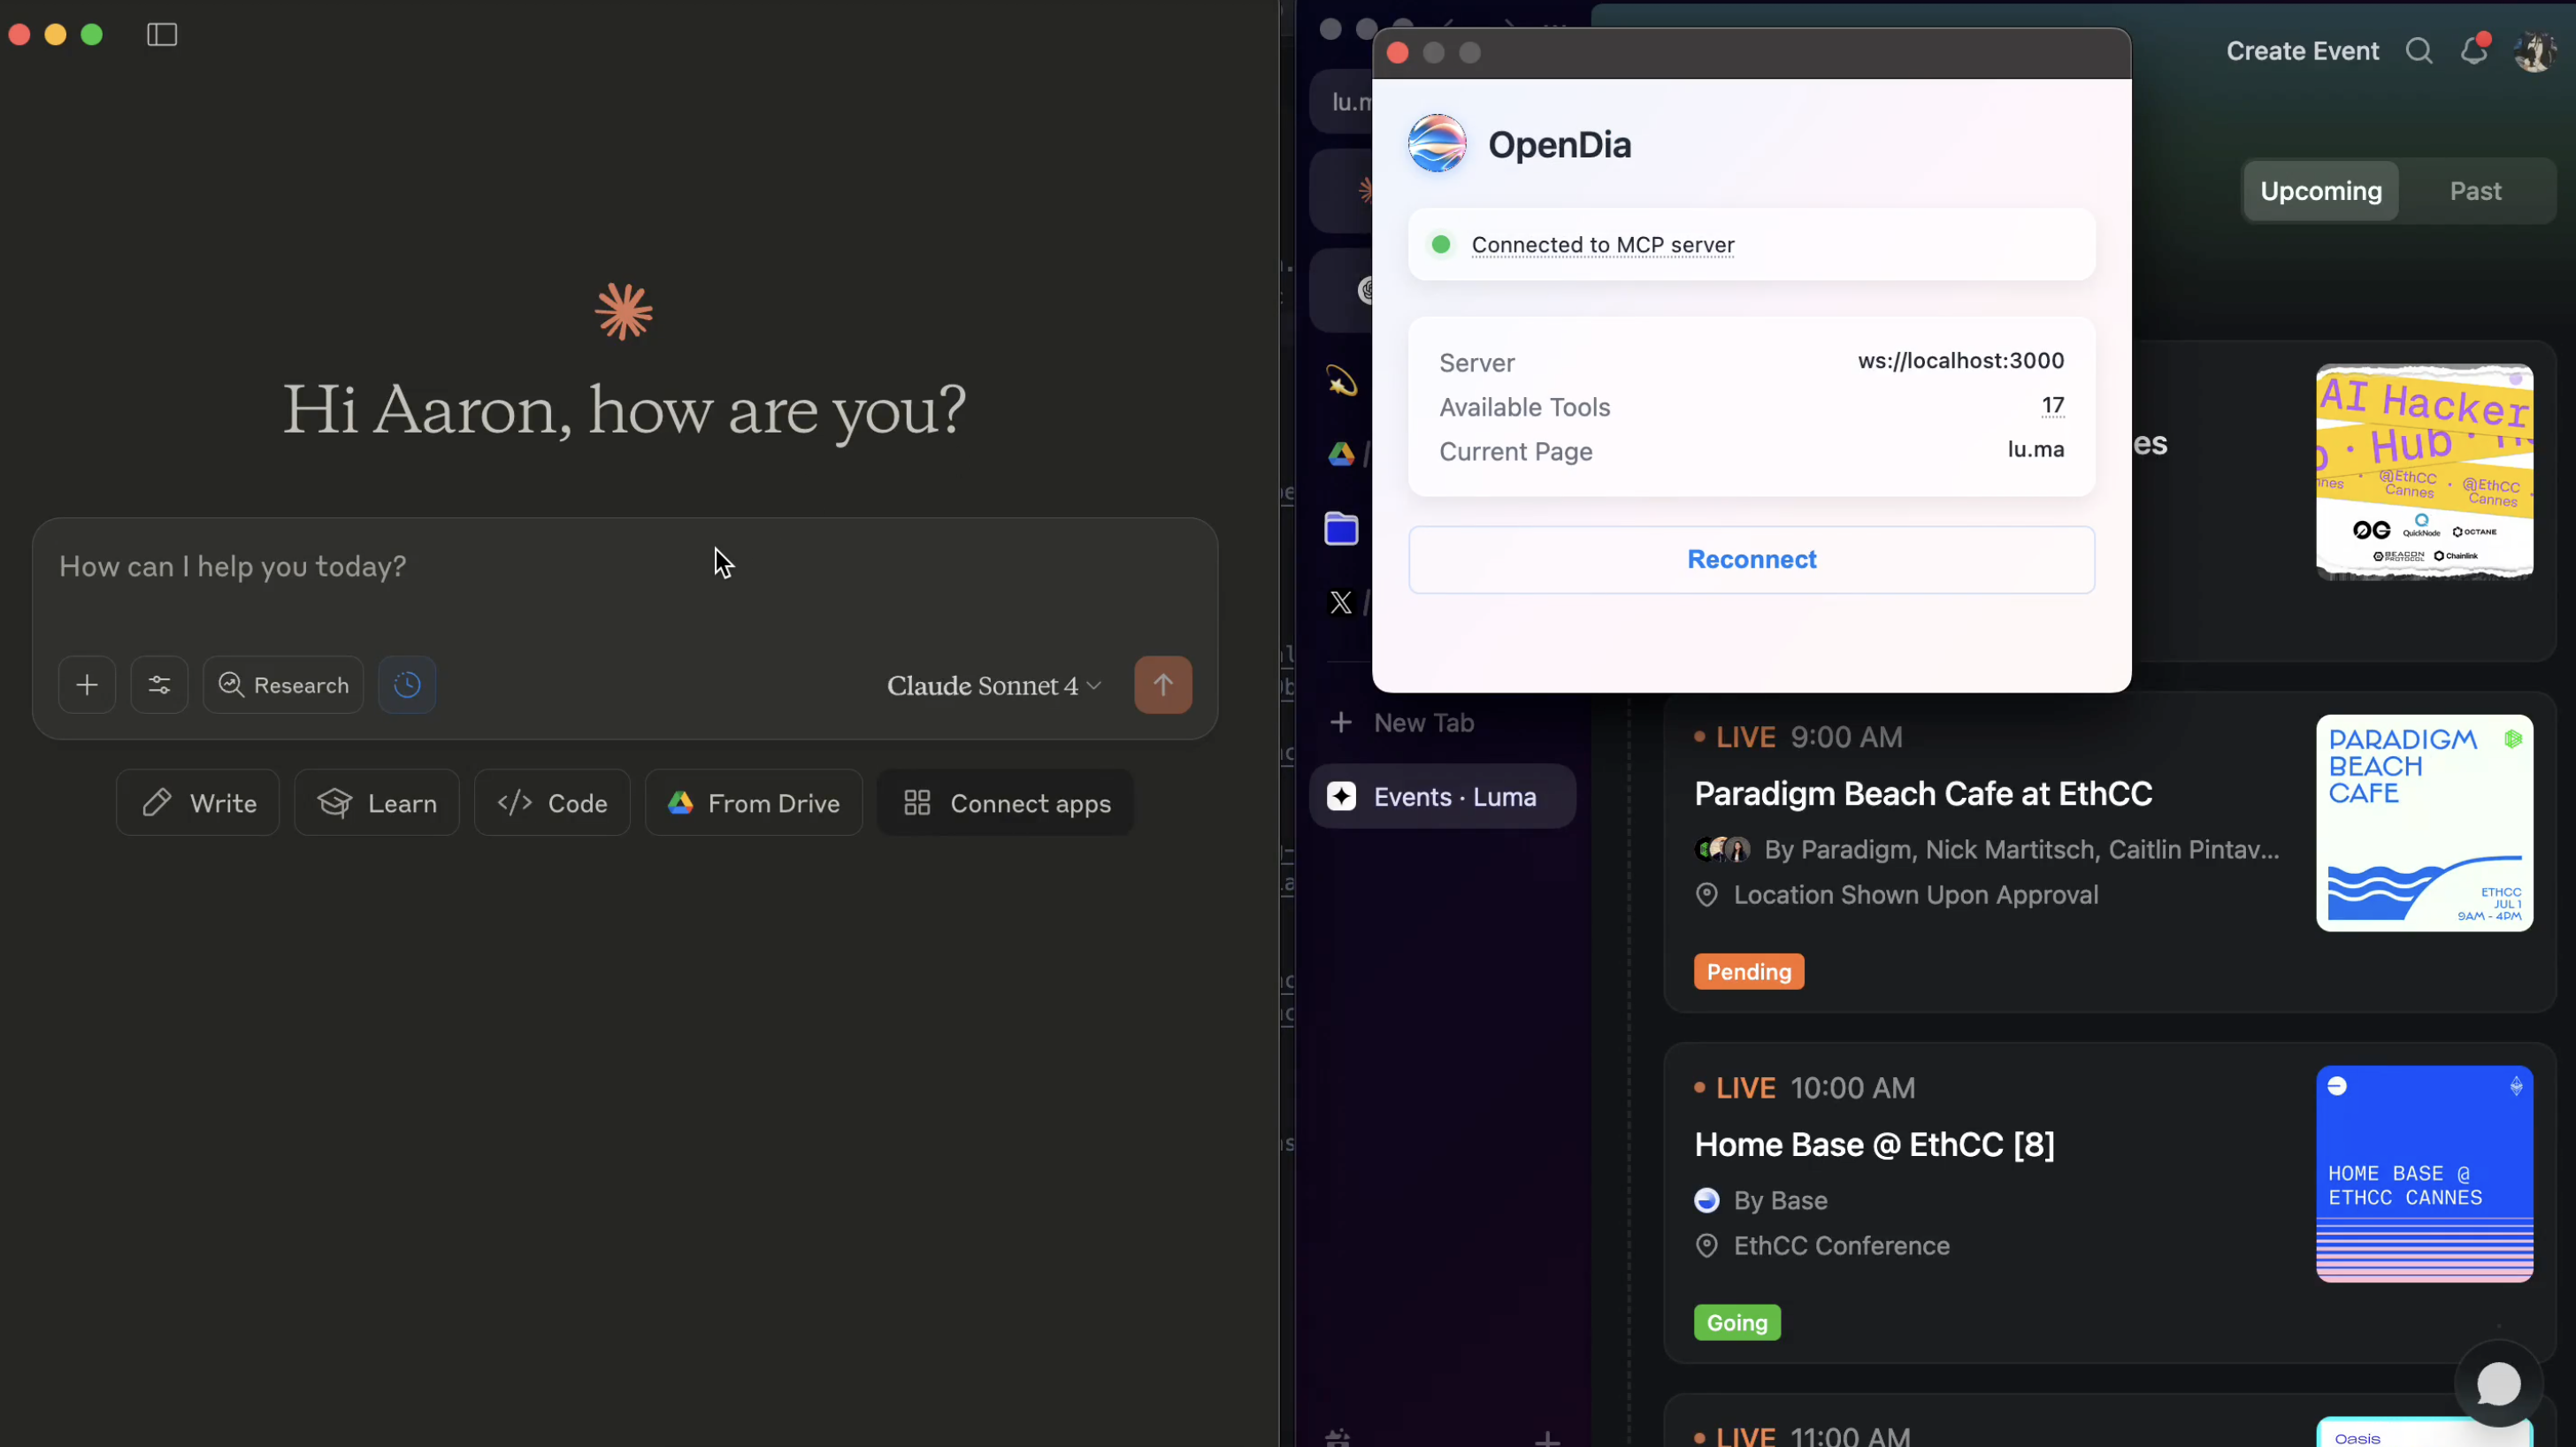Click the Research button
The height and width of the screenshot is (1447, 2576).
[283, 685]
